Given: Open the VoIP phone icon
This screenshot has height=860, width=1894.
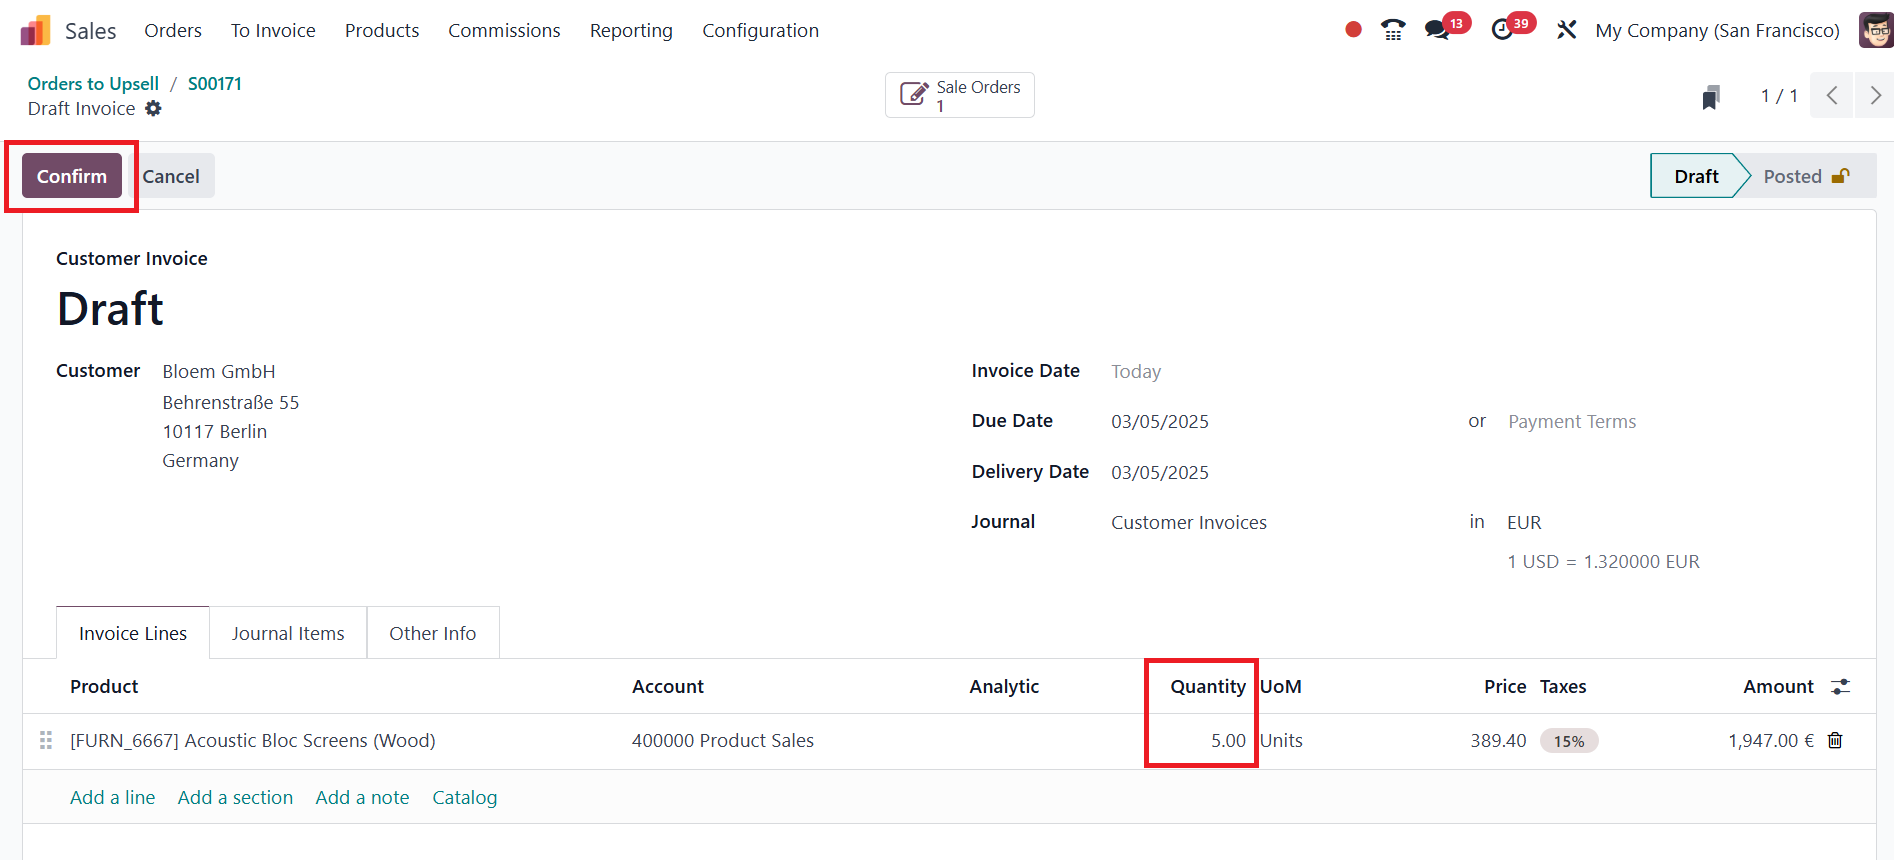Looking at the screenshot, I should (x=1392, y=30).
